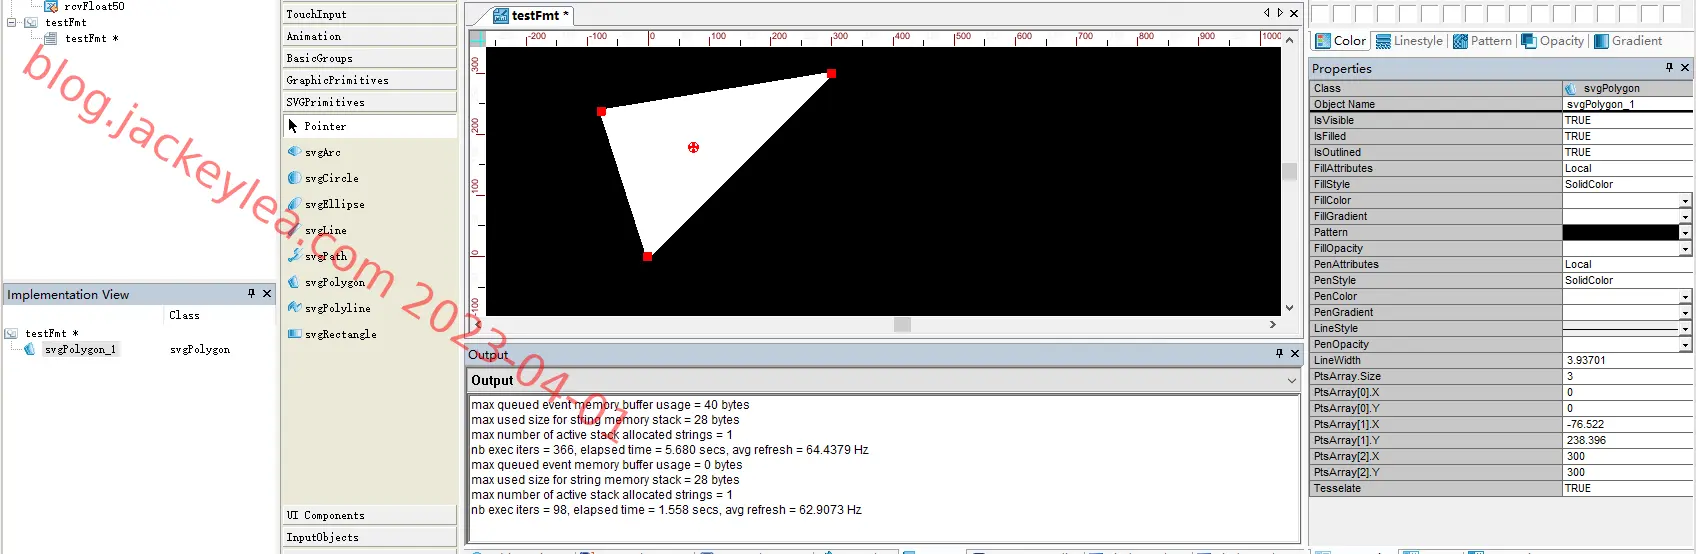Switch to the Pattern palette tab
The width and height of the screenshot is (1696, 554).
[1482, 41]
